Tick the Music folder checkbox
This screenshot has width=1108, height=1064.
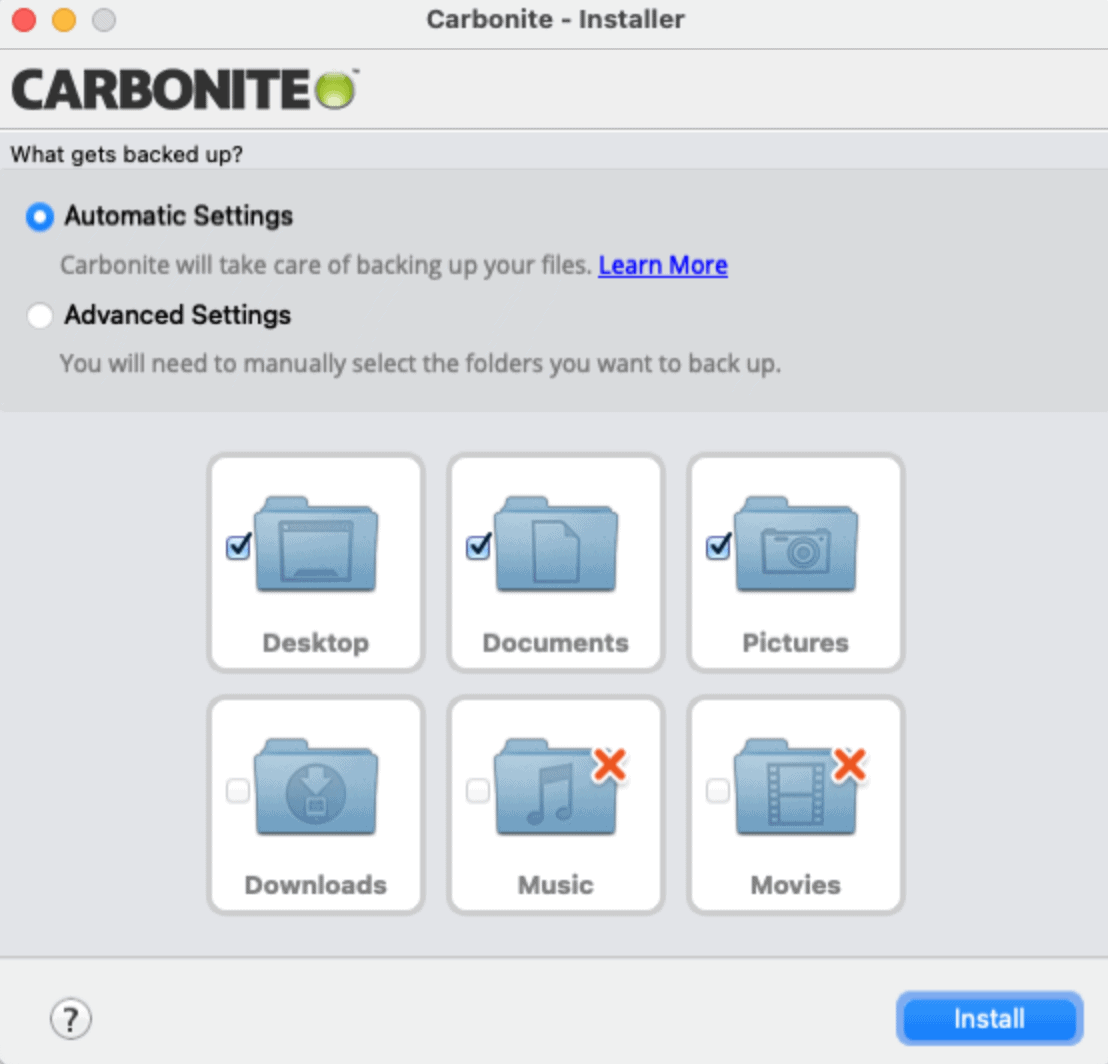[x=478, y=790]
